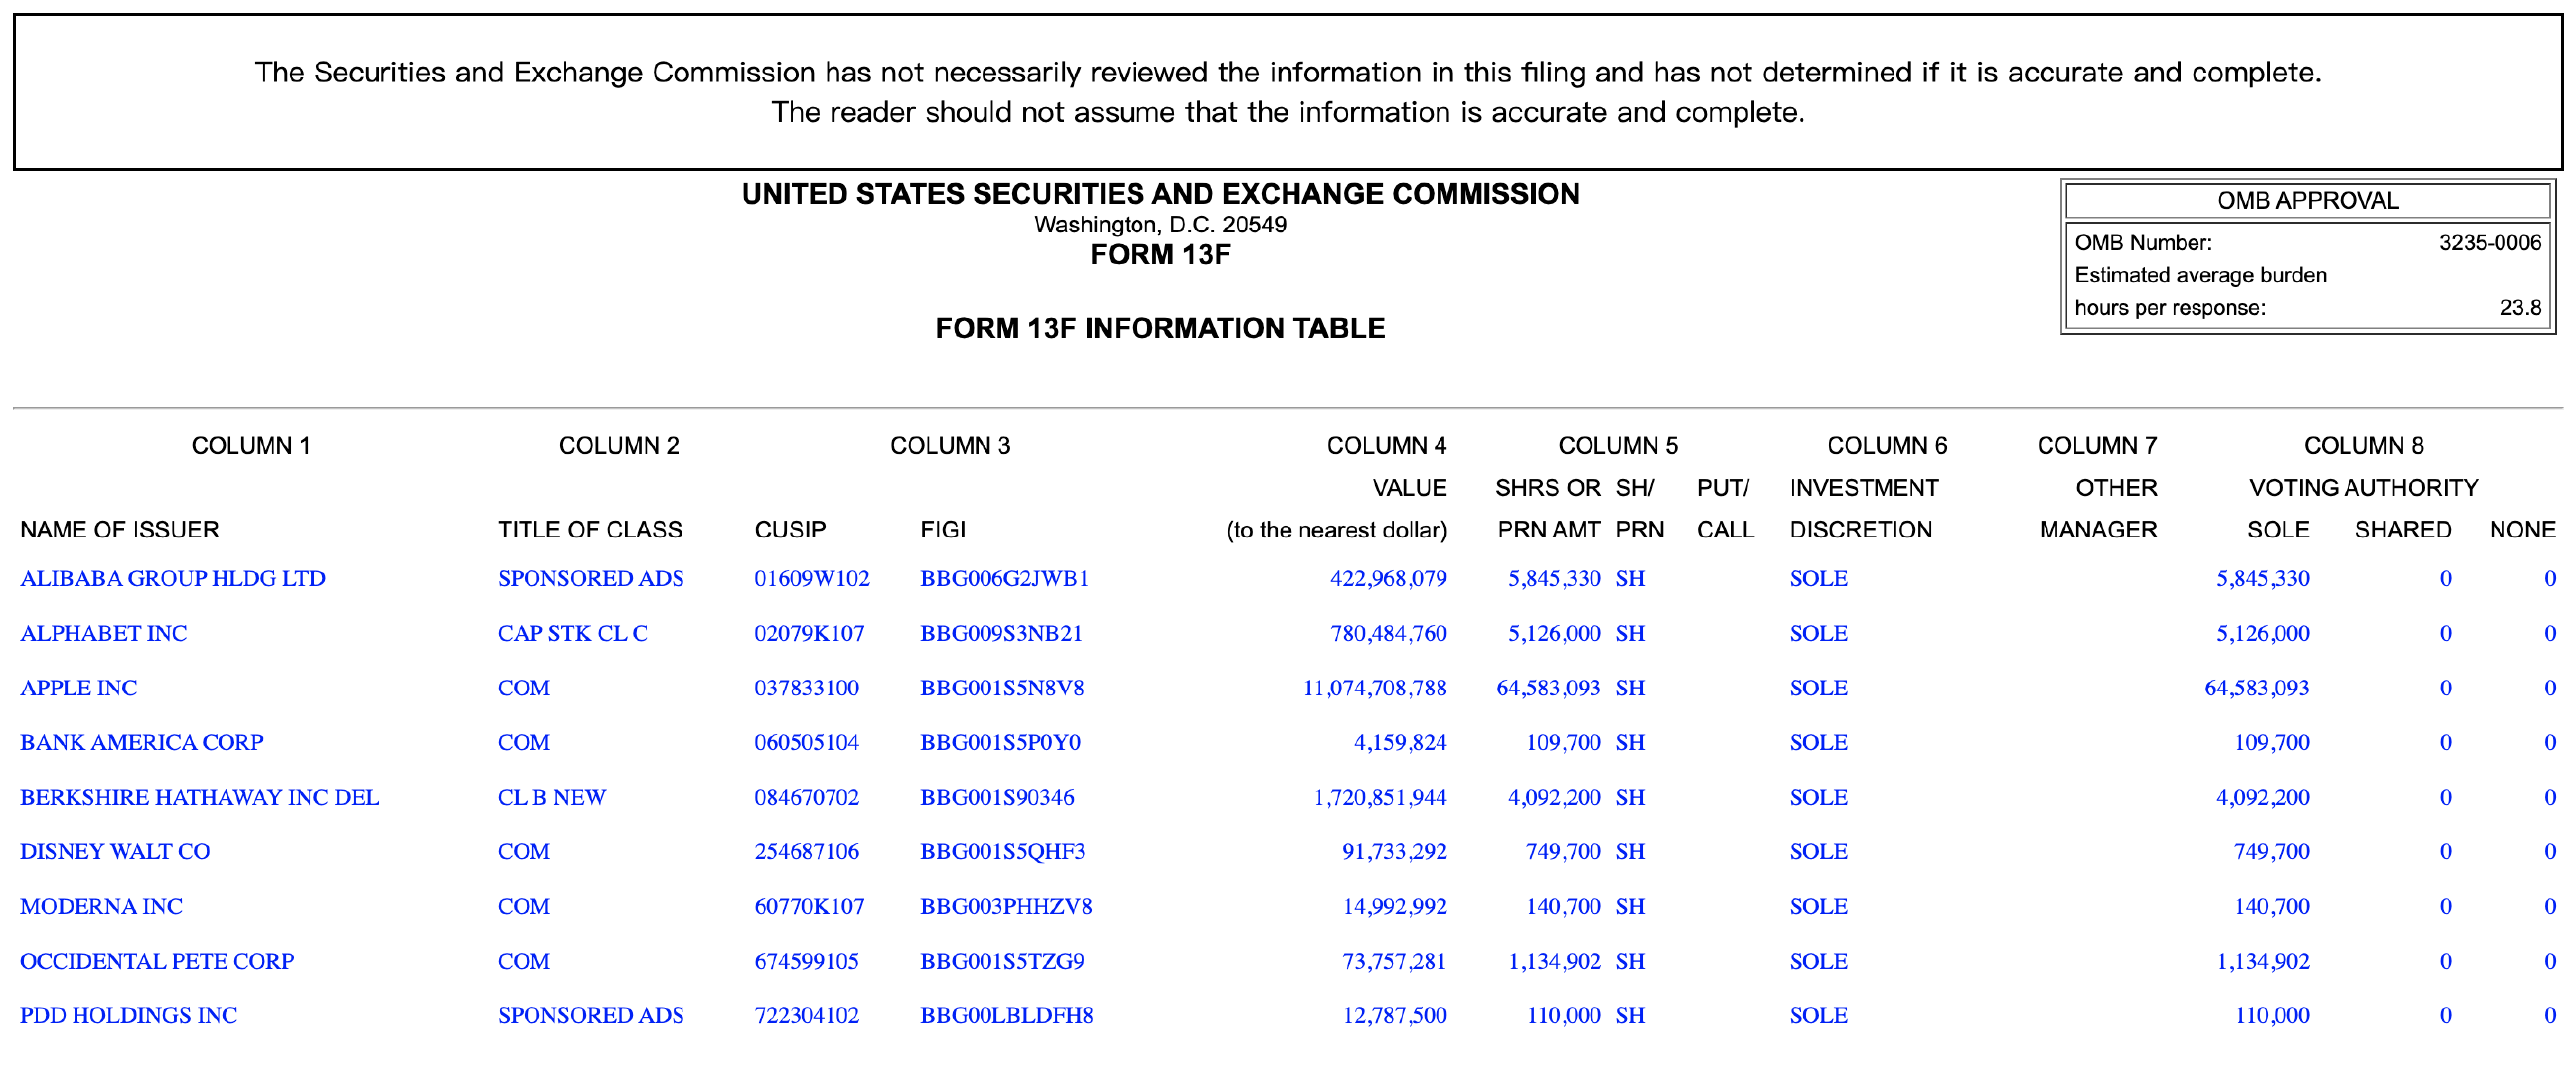Click Occidental's FIGI BBG001S5TZG9

1002,961
